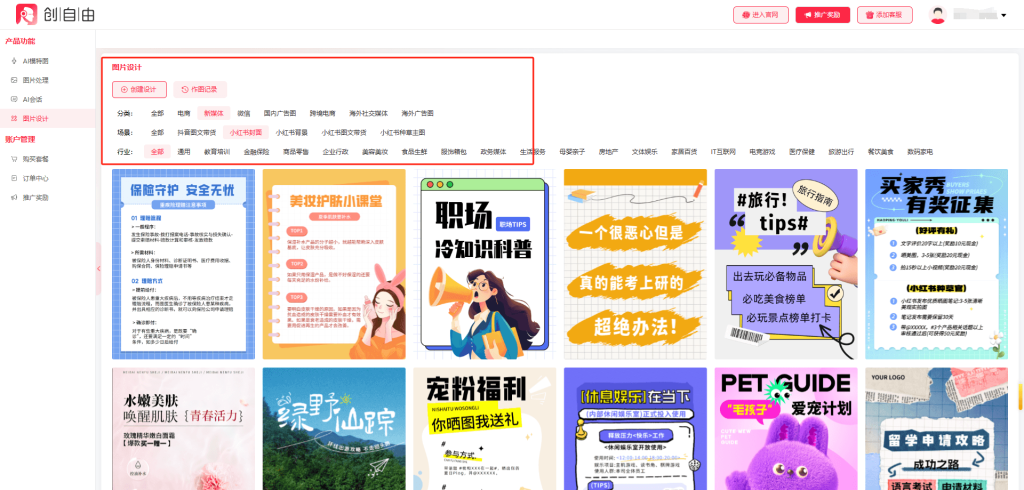
Task: Go to 购买套餐 in sidebar
Action: tap(36, 158)
